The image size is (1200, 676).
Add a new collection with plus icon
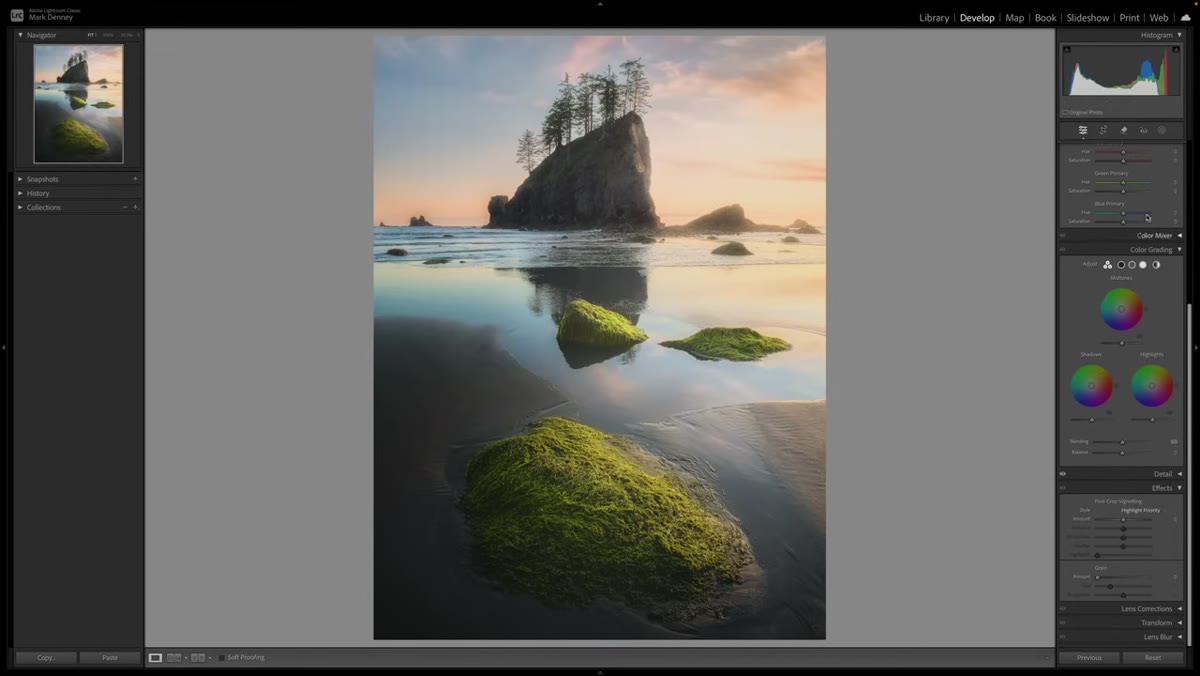[x=135, y=207]
